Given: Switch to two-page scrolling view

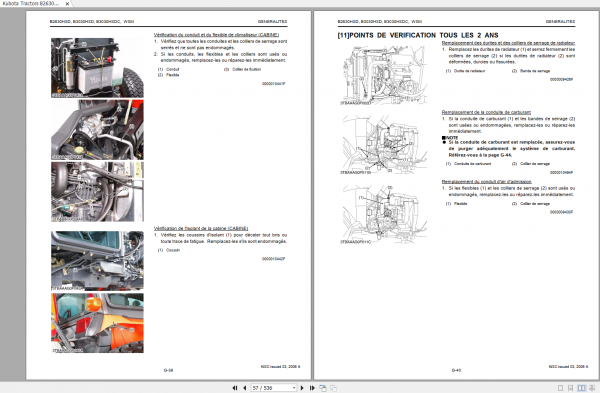Looking at the screenshot, I should click(x=592, y=388).
